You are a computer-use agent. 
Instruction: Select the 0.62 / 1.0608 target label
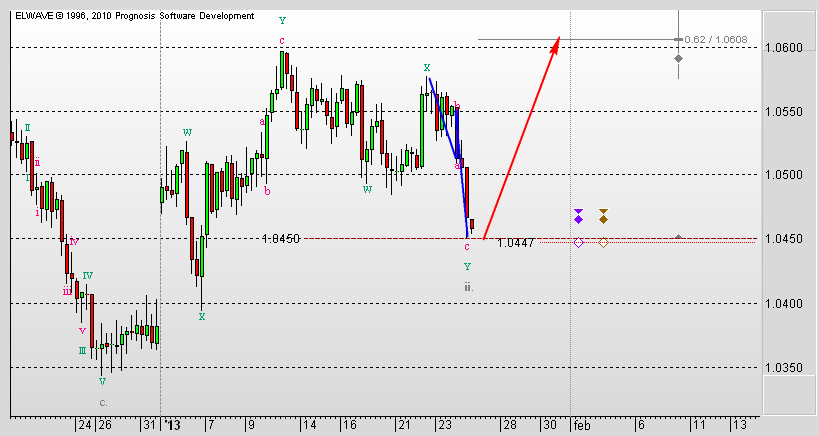(716, 39)
